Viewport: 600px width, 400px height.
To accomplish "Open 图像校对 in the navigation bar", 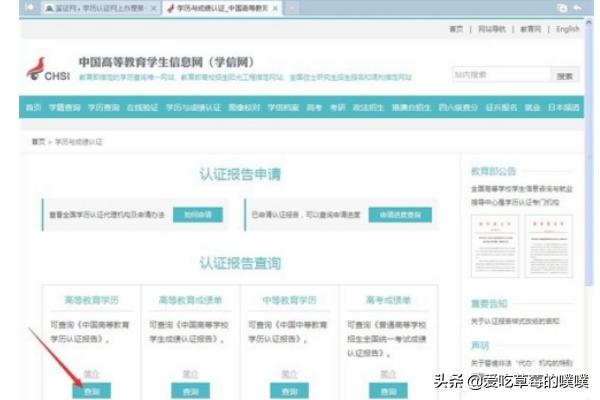I will 244,108.
